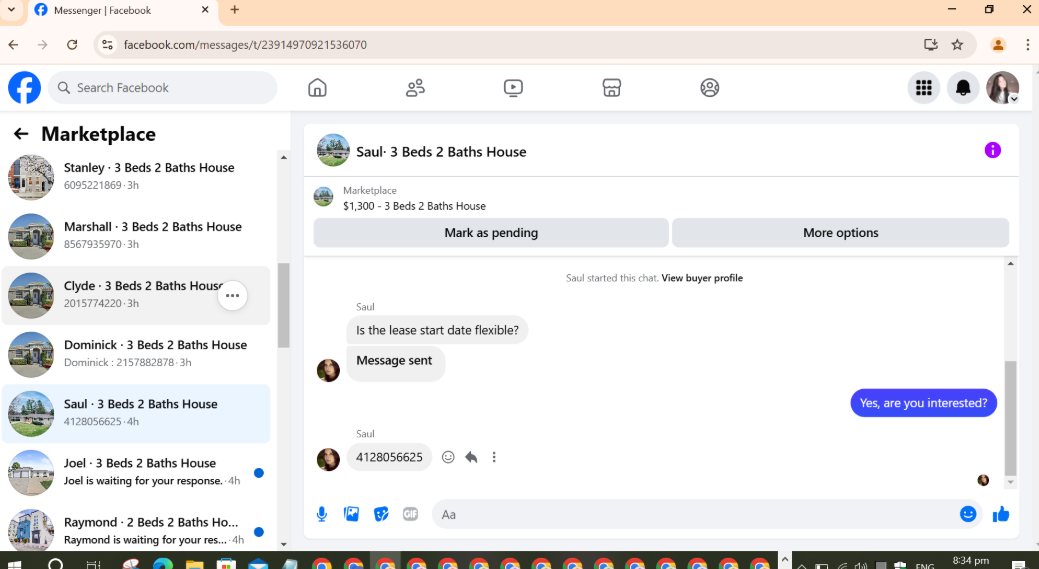Open File Explorer from taskbar
Image resolution: width=1039 pixels, height=569 pixels.
click(194, 565)
